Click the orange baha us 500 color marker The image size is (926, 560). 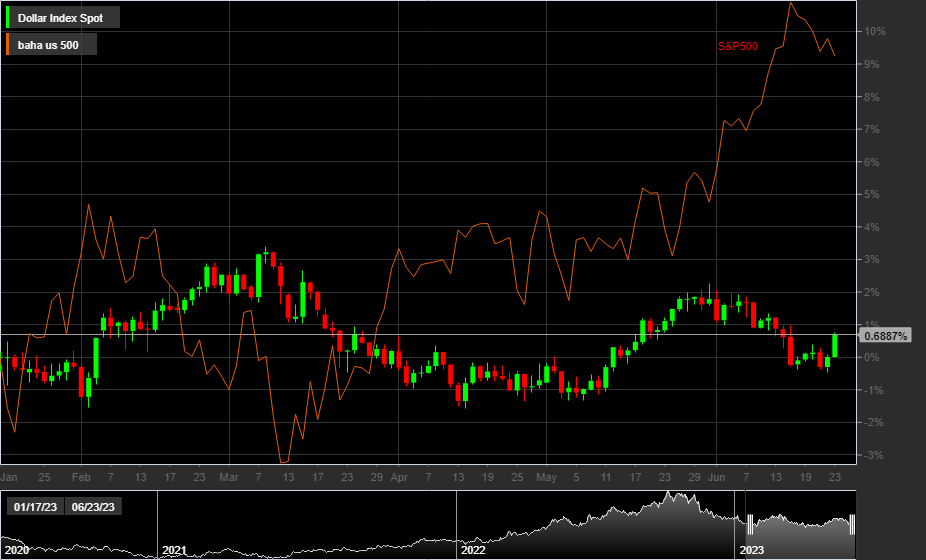(8, 44)
